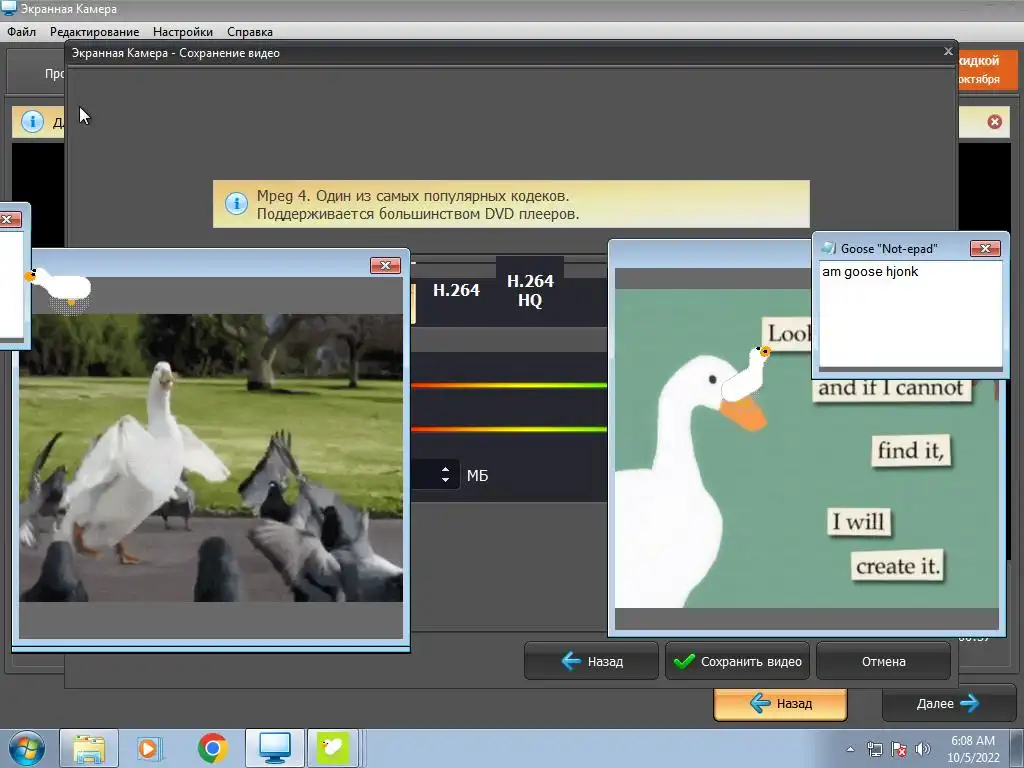Close the Goose "Not-epad" window
This screenshot has width=1024, height=768.
coord(985,248)
